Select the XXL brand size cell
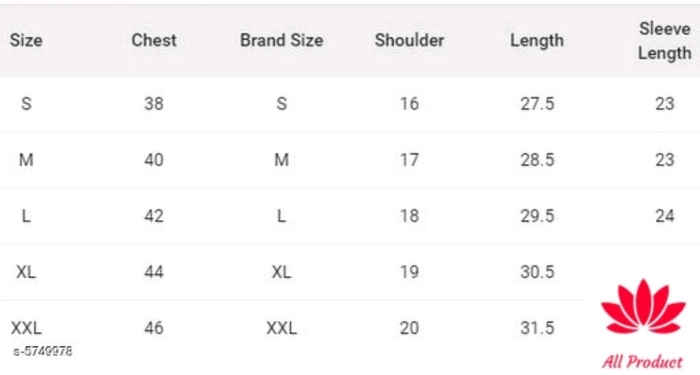Screen dimensions: 700x375 pyautogui.click(x=282, y=328)
